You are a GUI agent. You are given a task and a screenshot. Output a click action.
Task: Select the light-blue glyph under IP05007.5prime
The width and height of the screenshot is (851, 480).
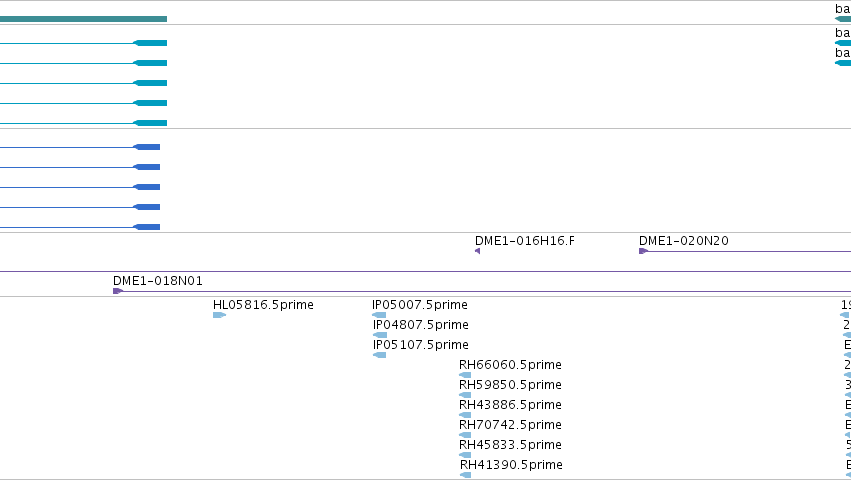click(x=379, y=315)
